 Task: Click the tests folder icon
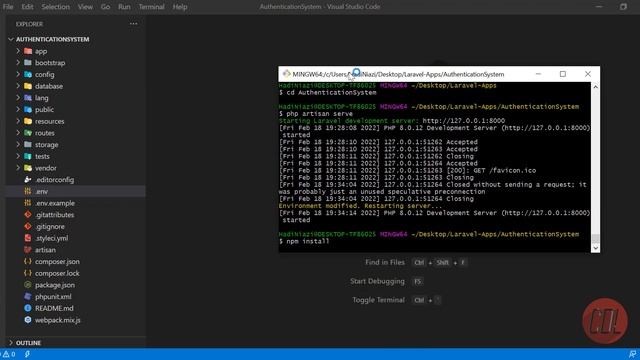[x=28, y=156]
